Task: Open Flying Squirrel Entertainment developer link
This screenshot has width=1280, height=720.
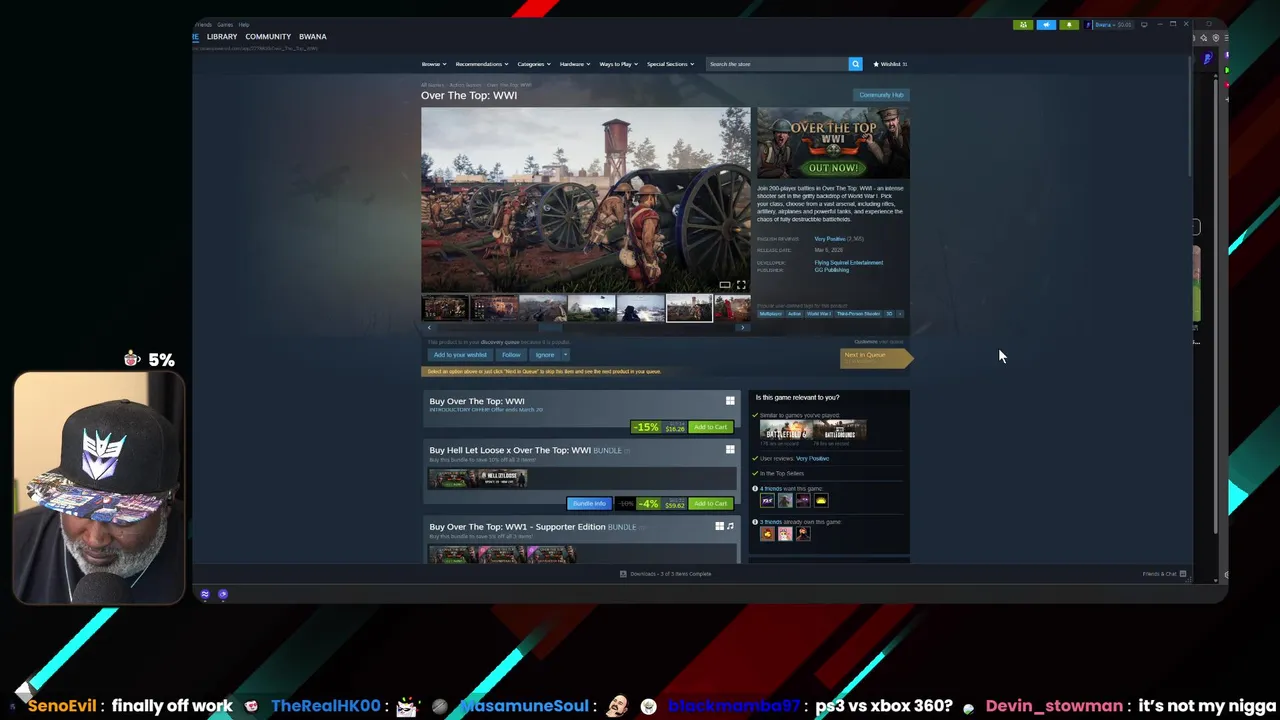Action: pos(849,263)
